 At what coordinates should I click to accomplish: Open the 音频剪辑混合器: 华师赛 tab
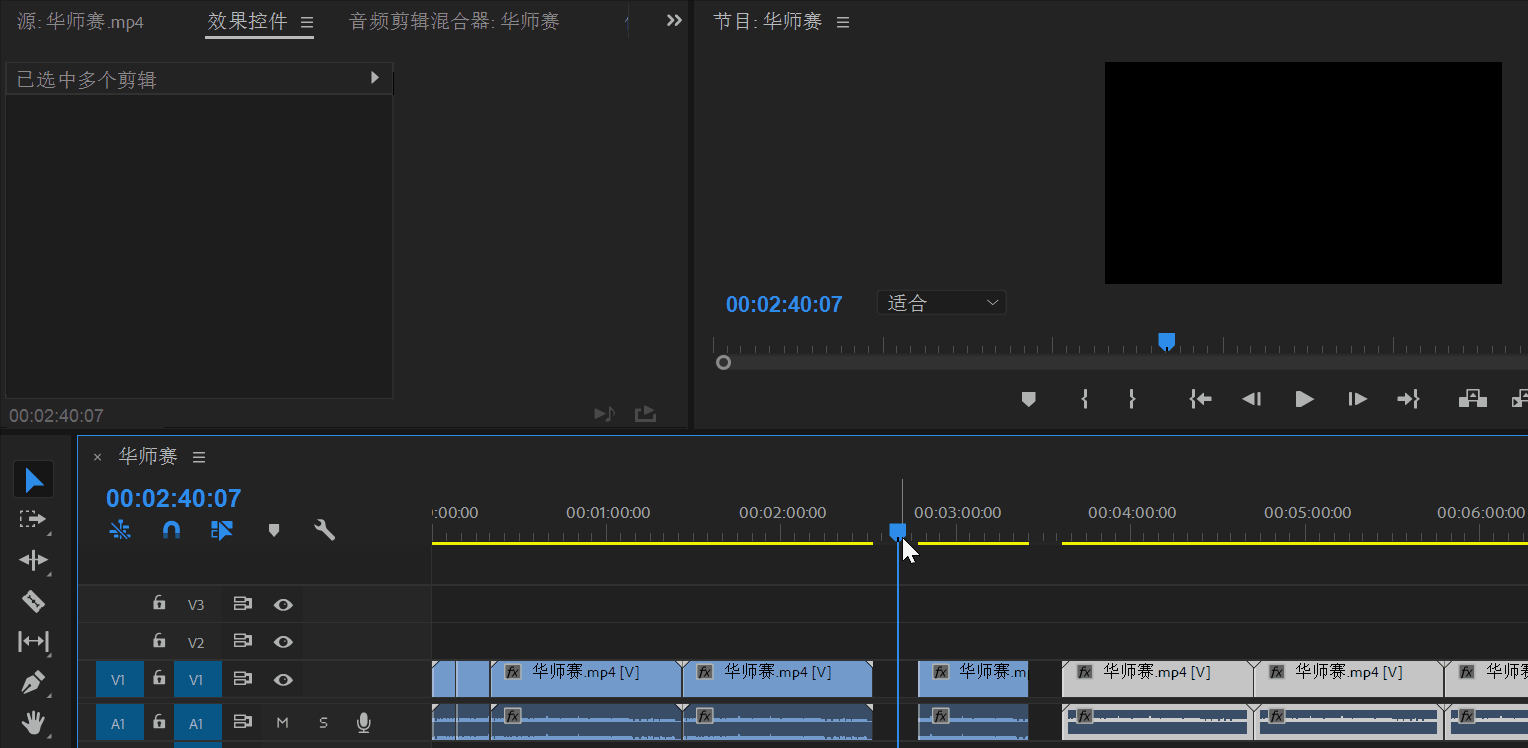[x=454, y=21]
